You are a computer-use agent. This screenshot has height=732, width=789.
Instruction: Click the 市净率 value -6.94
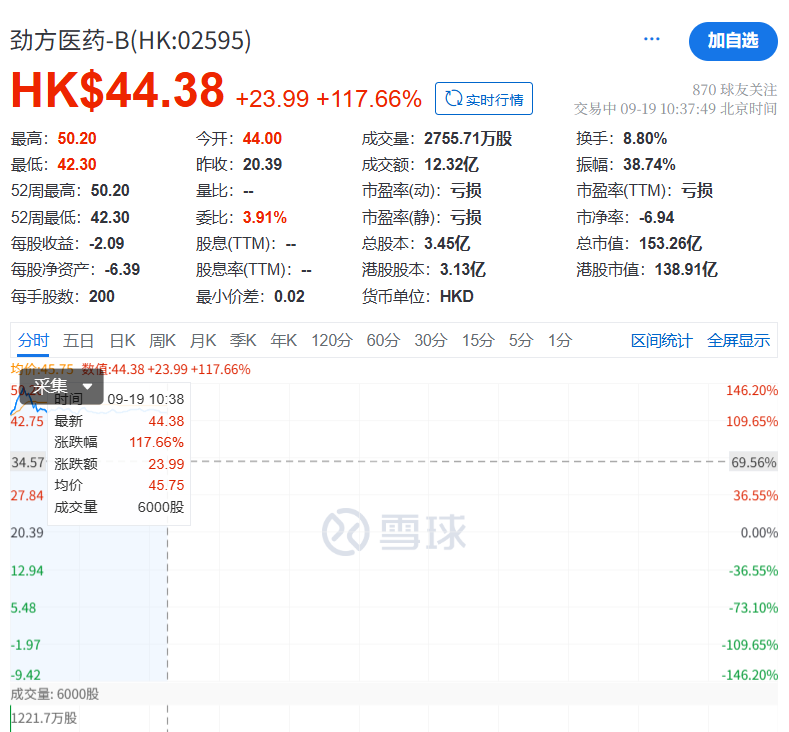tap(656, 217)
